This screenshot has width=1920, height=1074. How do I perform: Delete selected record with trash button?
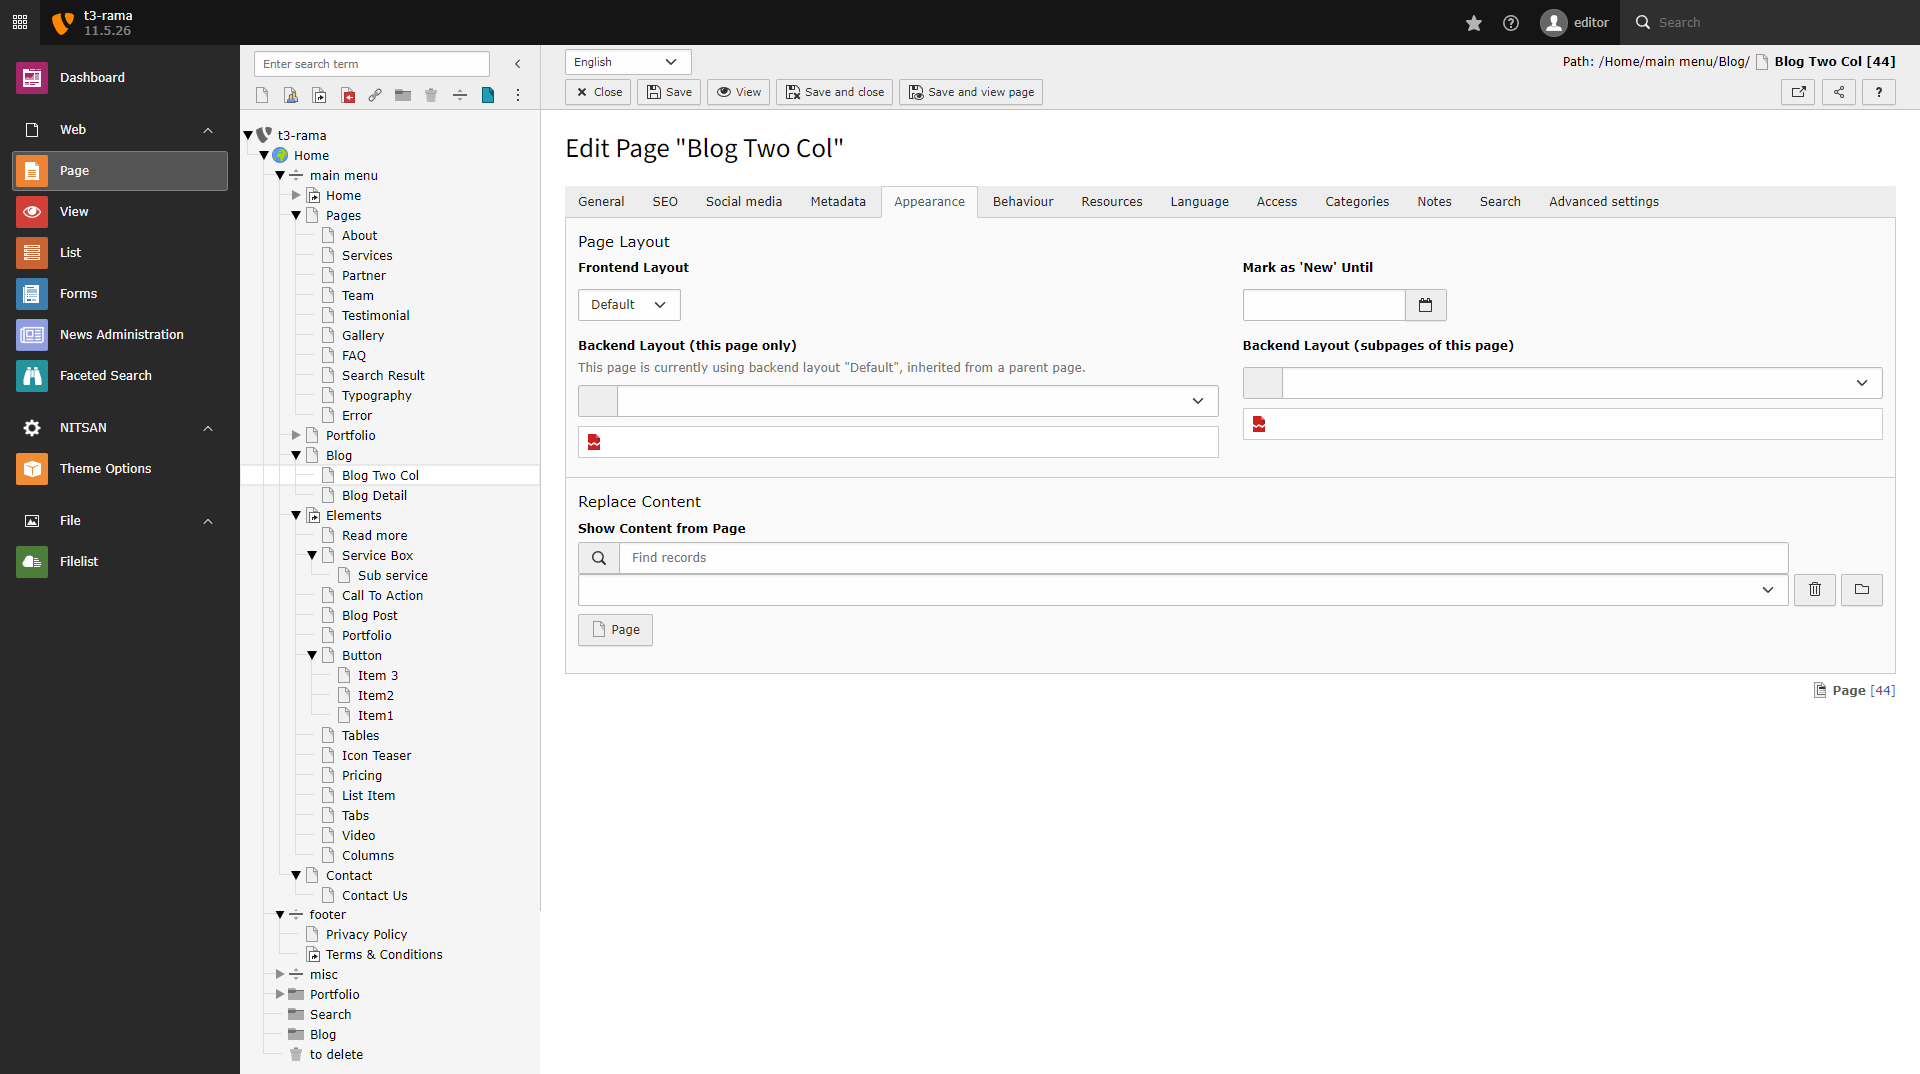coord(1814,590)
